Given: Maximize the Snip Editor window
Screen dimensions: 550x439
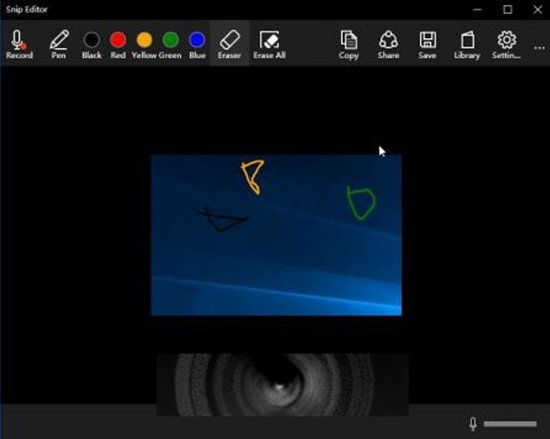Looking at the screenshot, I should (507, 9).
